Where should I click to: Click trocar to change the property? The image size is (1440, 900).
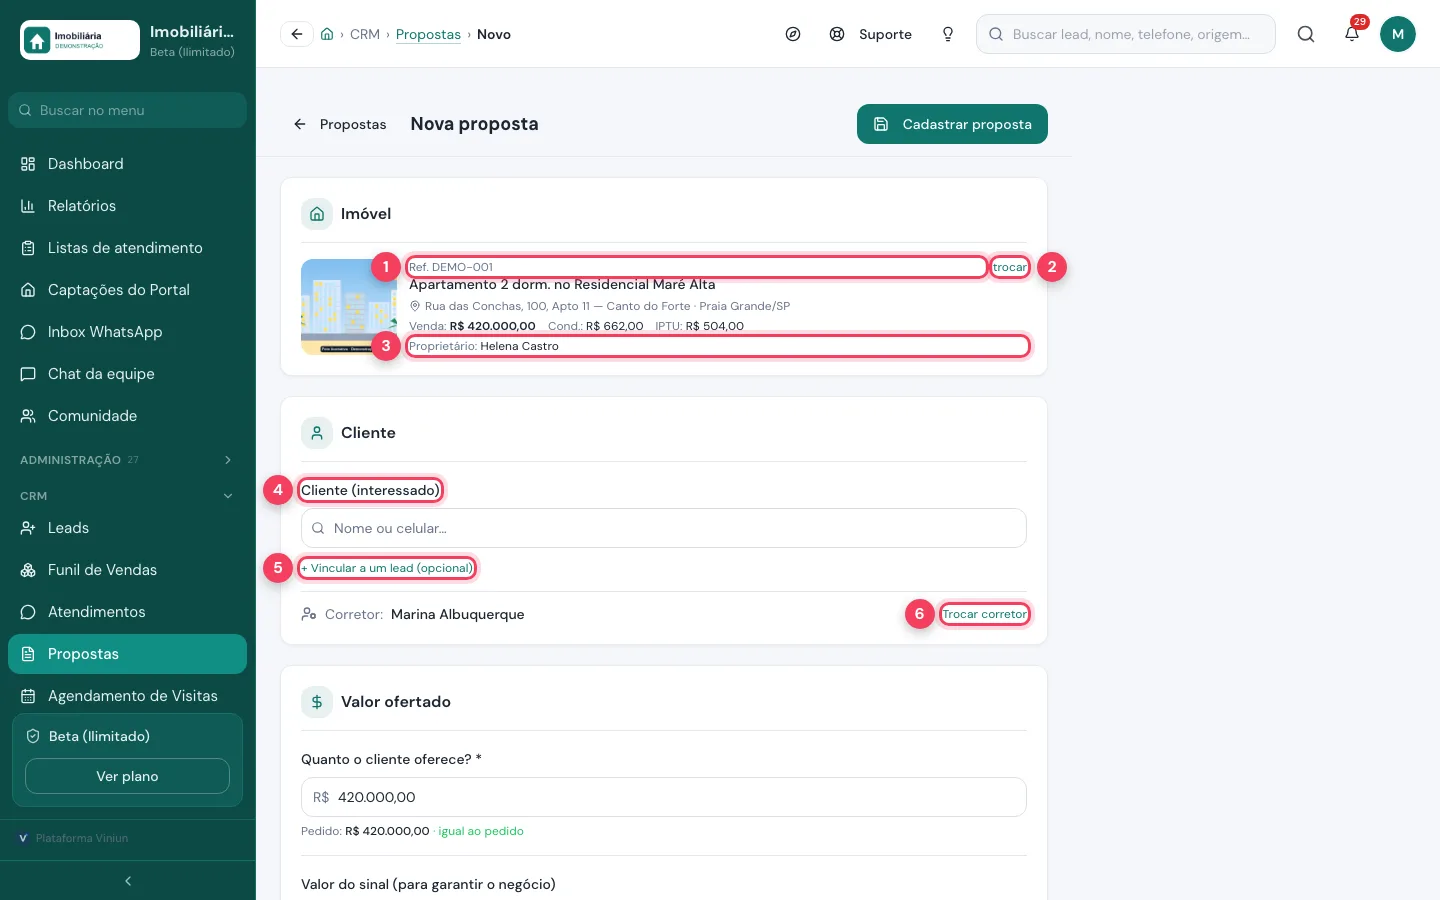point(1010,267)
